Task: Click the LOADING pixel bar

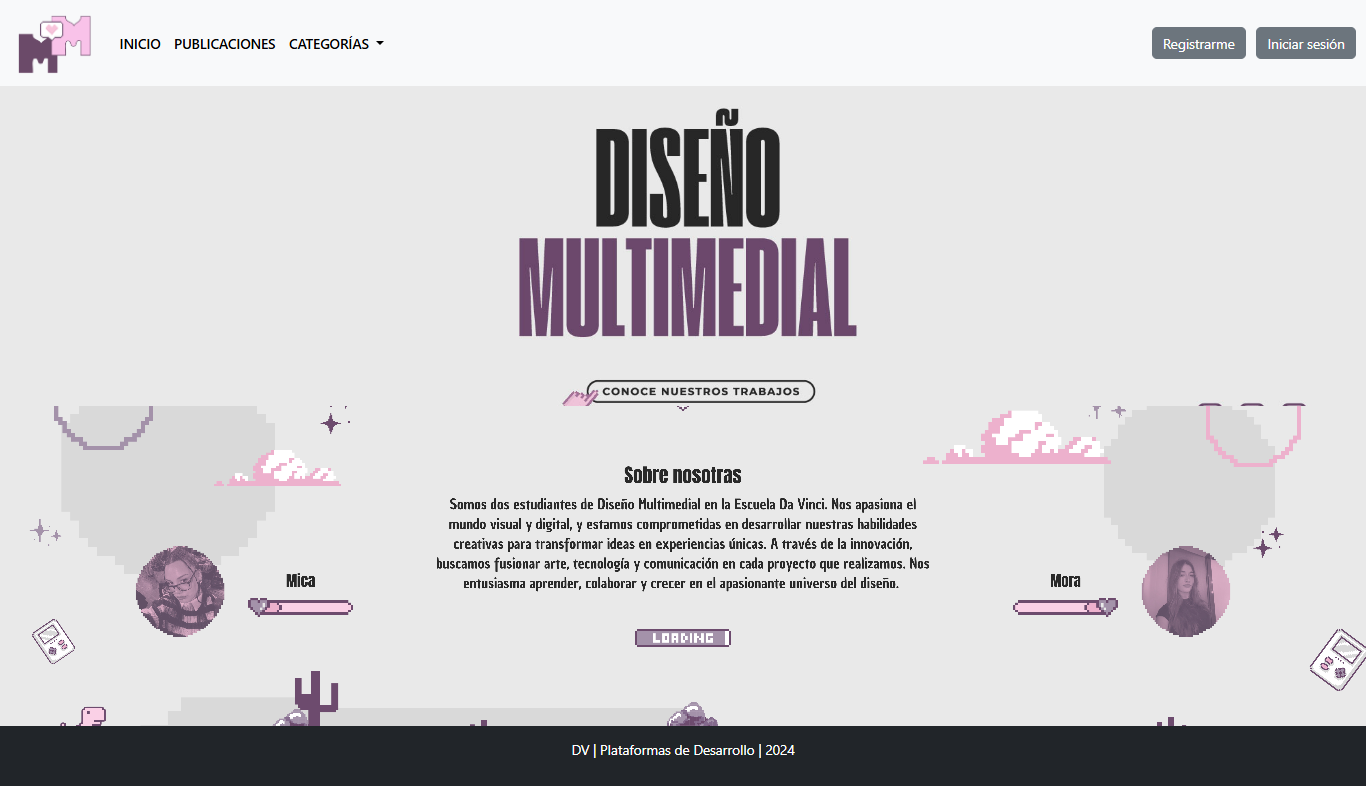Action: click(x=683, y=638)
